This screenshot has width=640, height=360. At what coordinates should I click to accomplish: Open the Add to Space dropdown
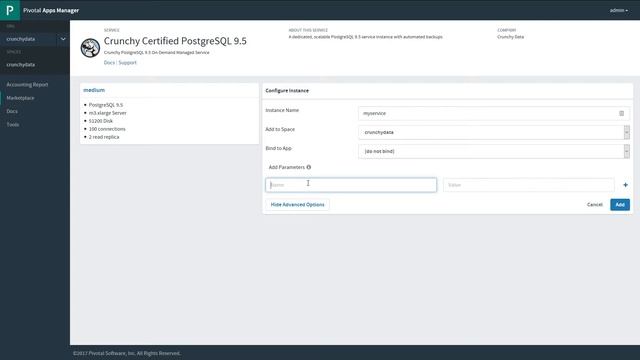494,132
